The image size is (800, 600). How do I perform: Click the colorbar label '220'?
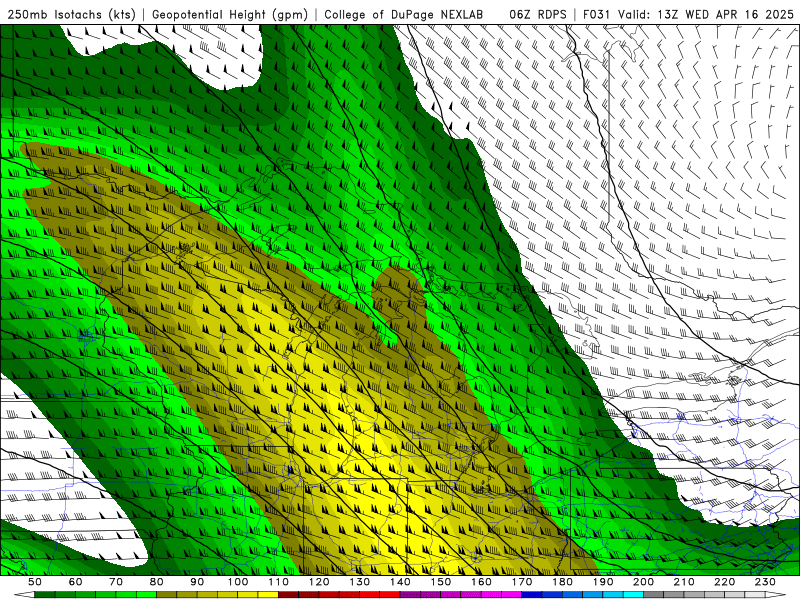coord(725,582)
